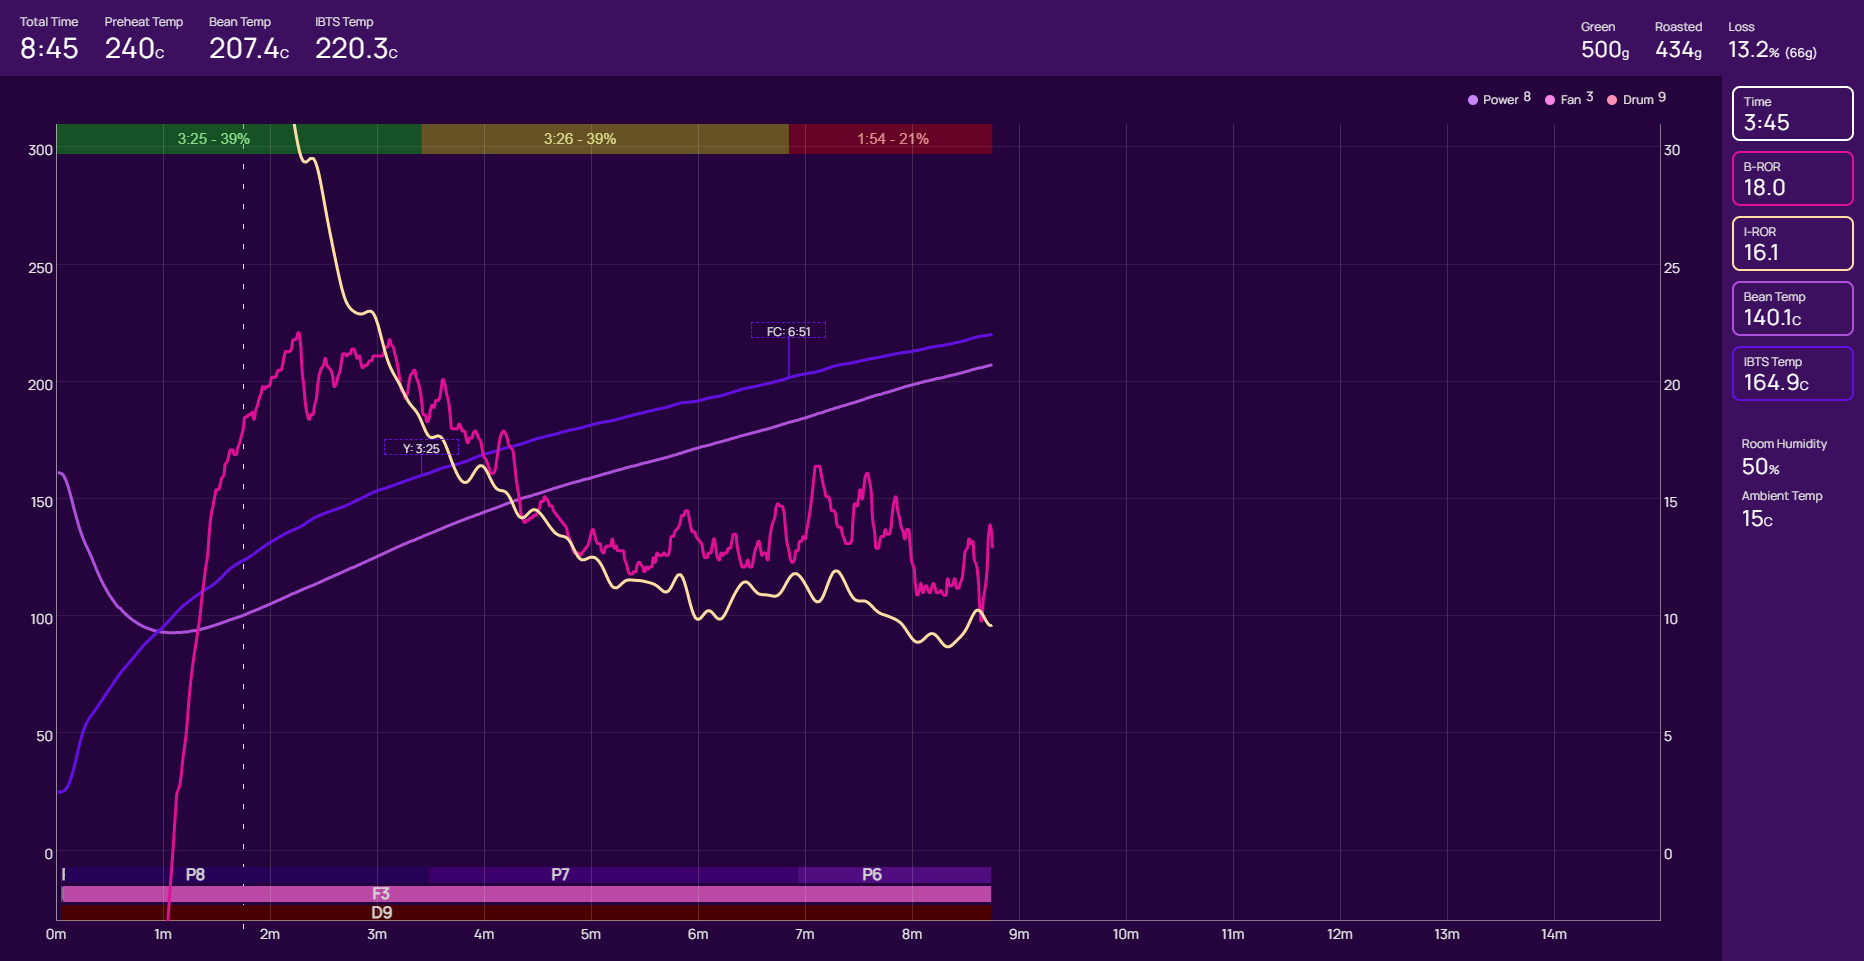
Task: Click the Y: 3:25 yellowing marker
Action: pyautogui.click(x=421, y=448)
